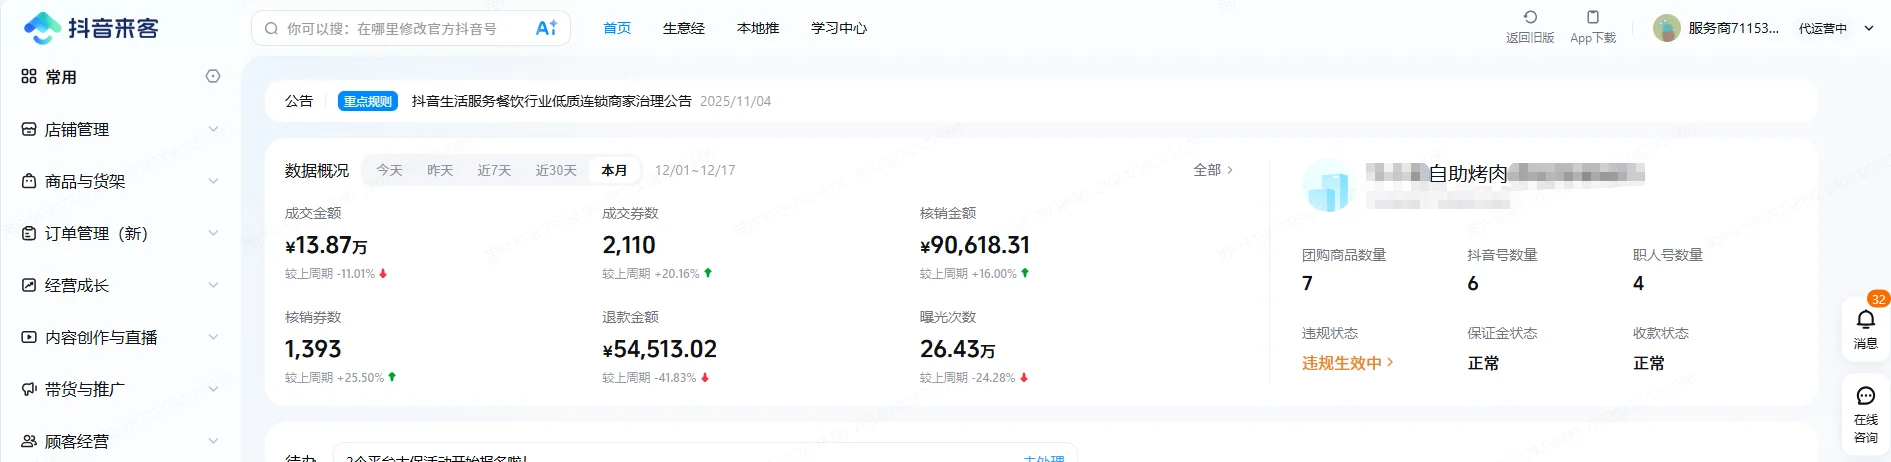Screen dimensions: 1891x462
Task: Switch data overview to 今天
Action: (389, 170)
